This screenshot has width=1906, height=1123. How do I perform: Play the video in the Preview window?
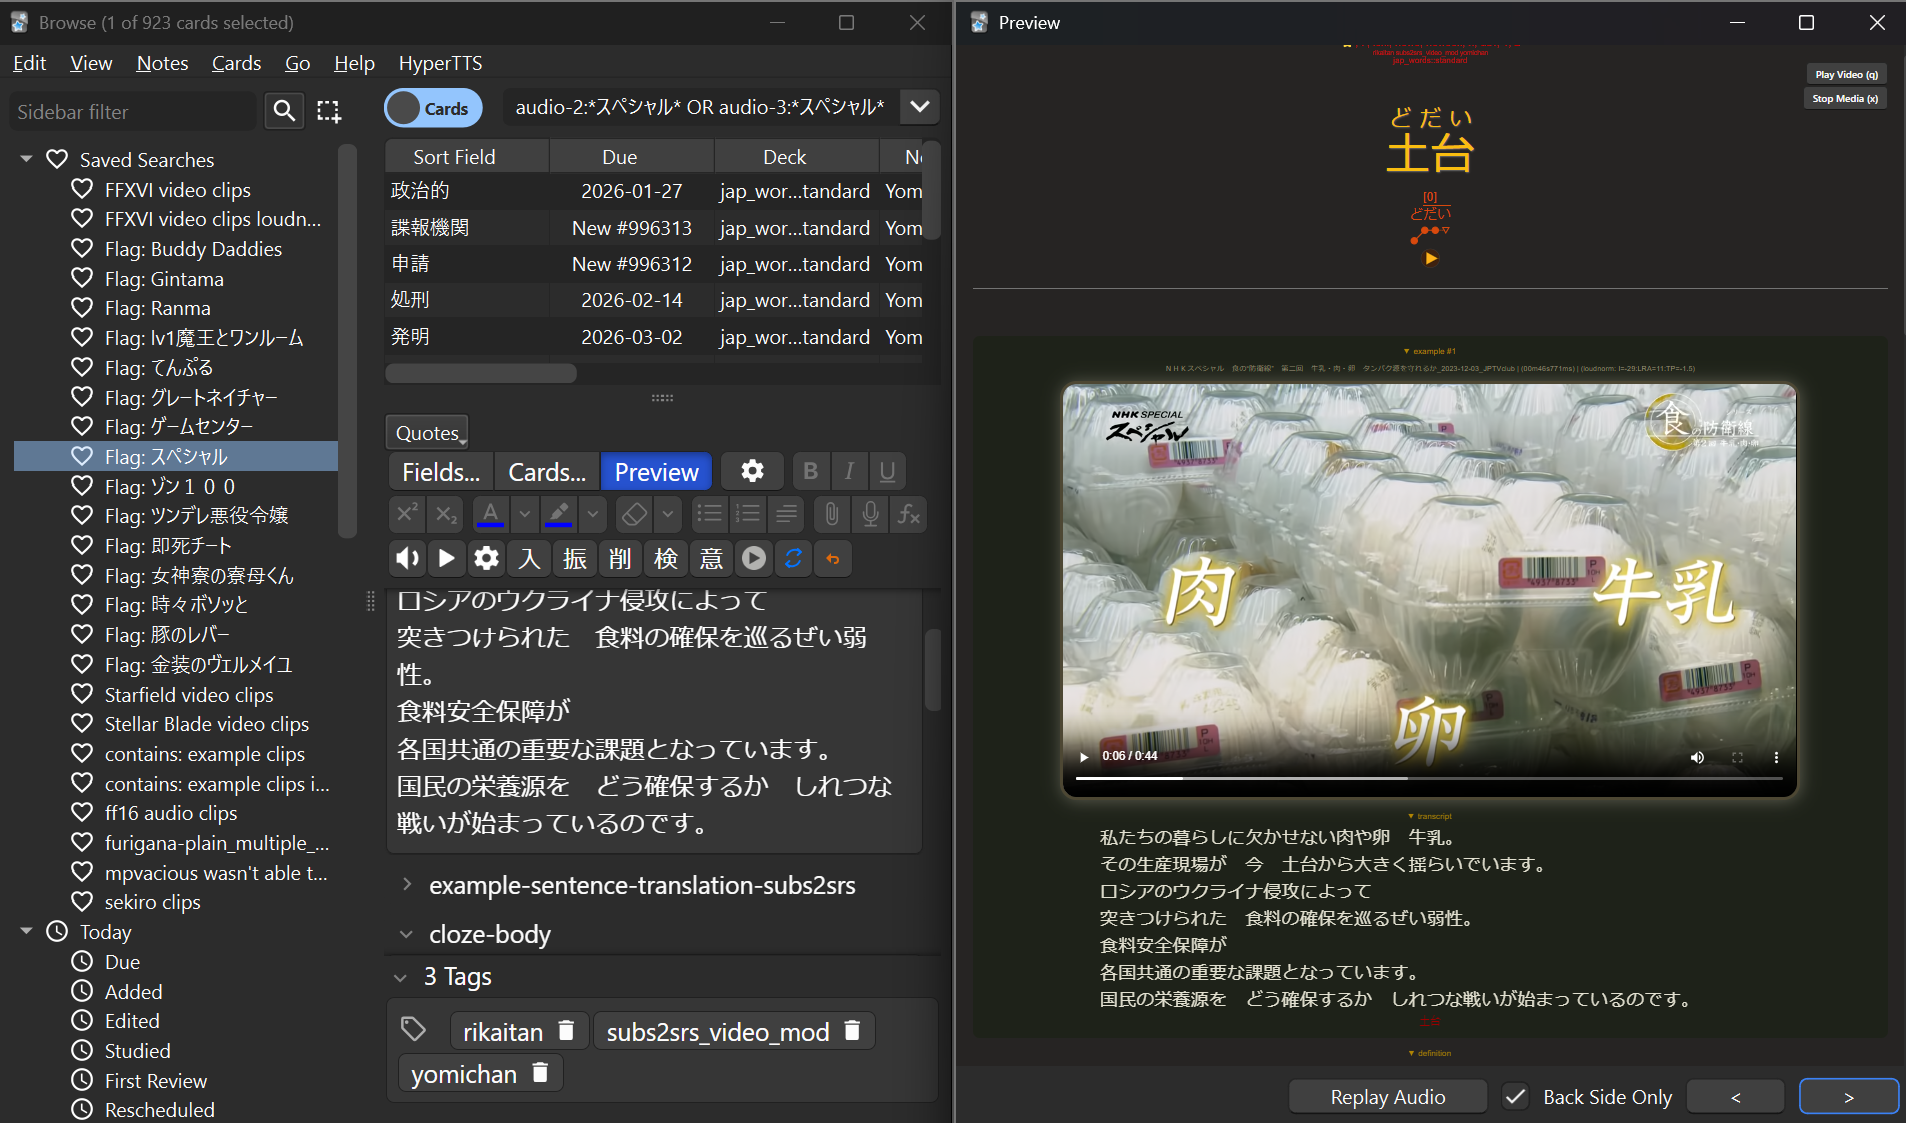point(1084,756)
